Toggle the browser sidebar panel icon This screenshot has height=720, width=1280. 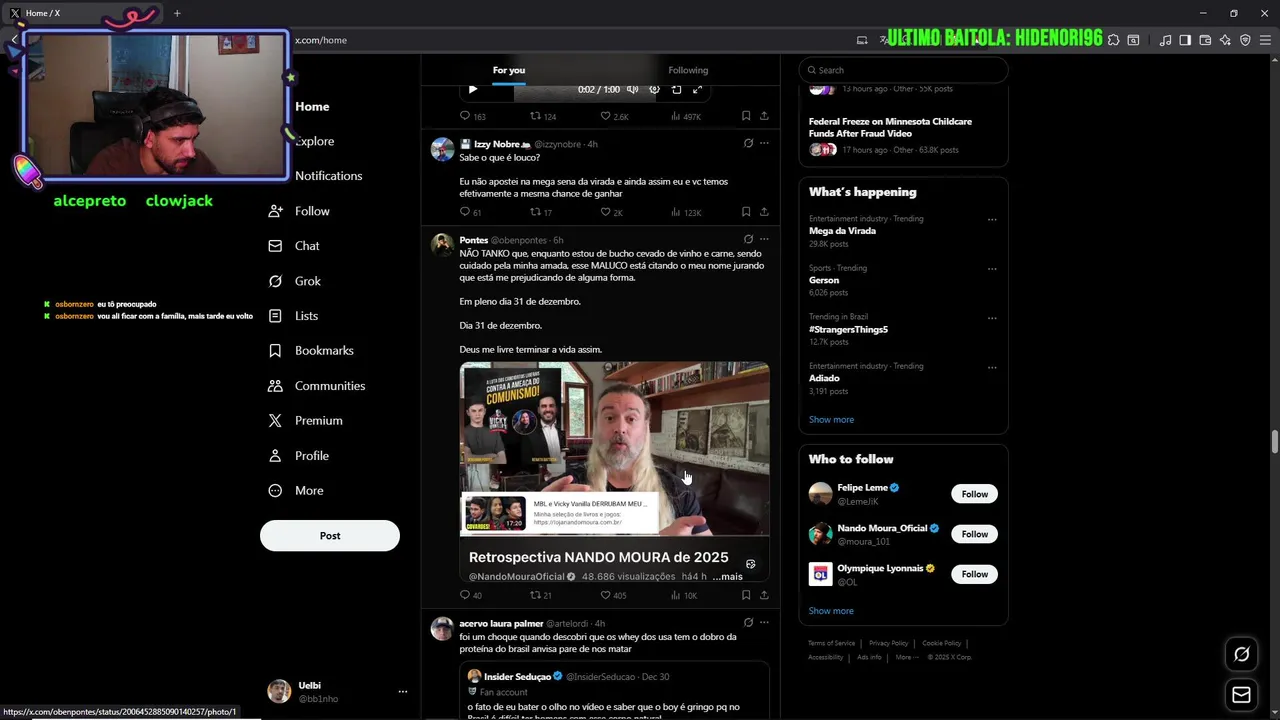pos(1185,40)
